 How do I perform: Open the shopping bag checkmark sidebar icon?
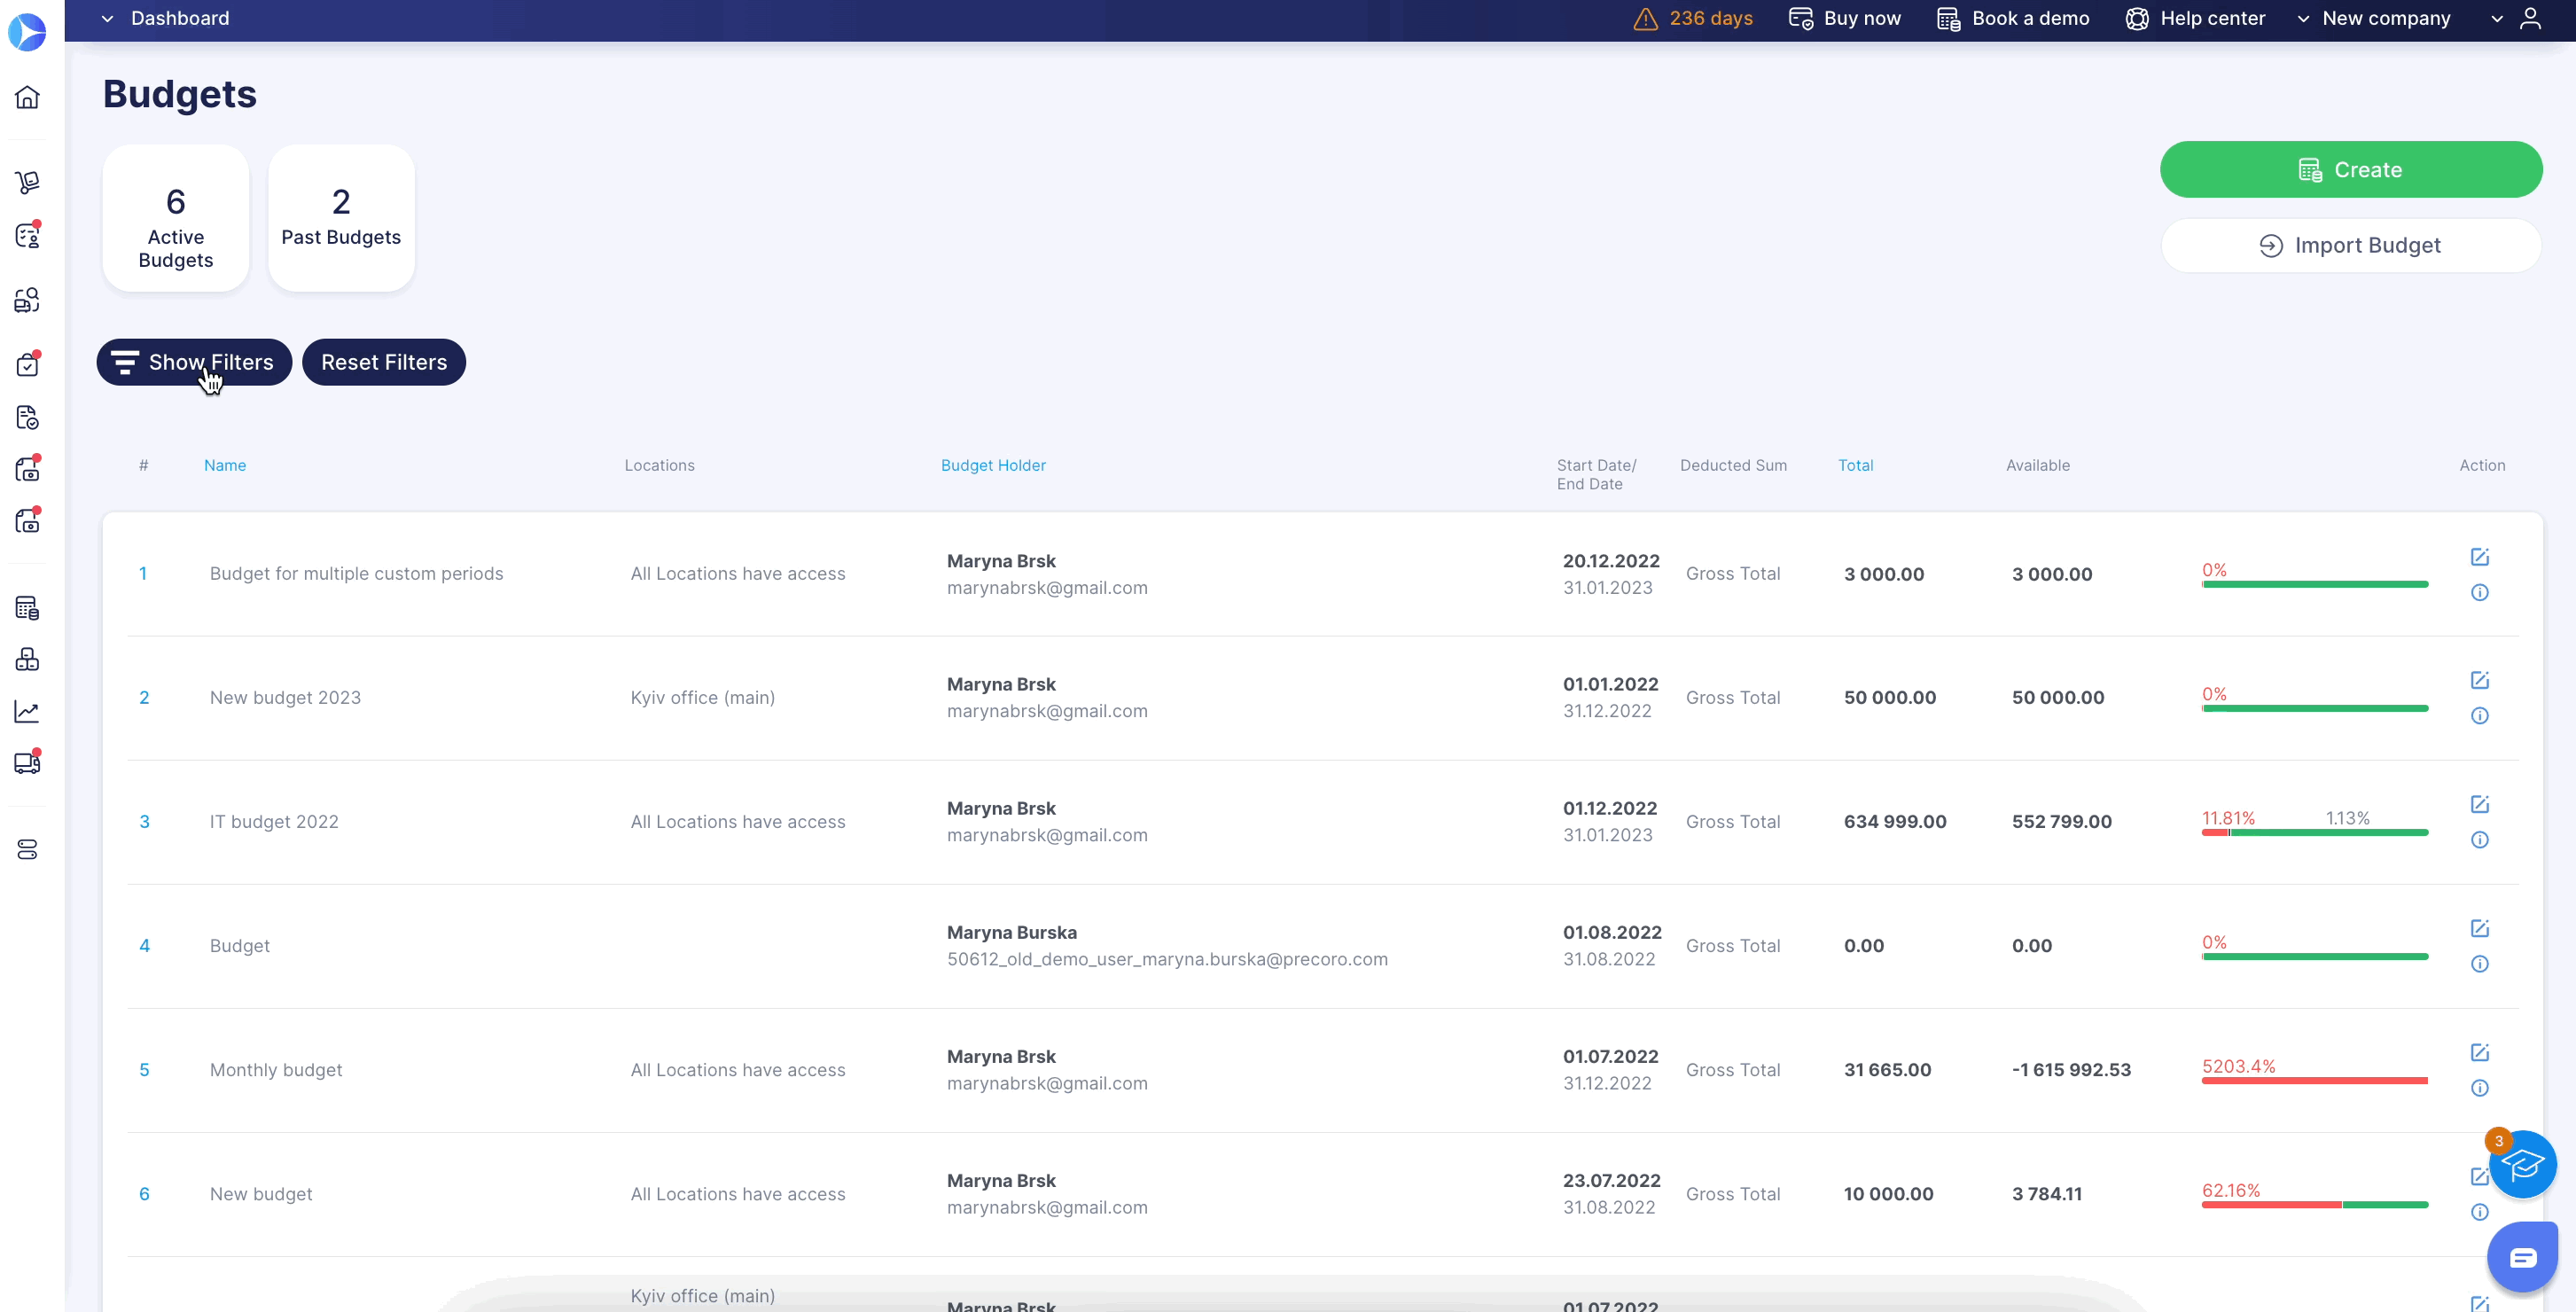(27, 365)
